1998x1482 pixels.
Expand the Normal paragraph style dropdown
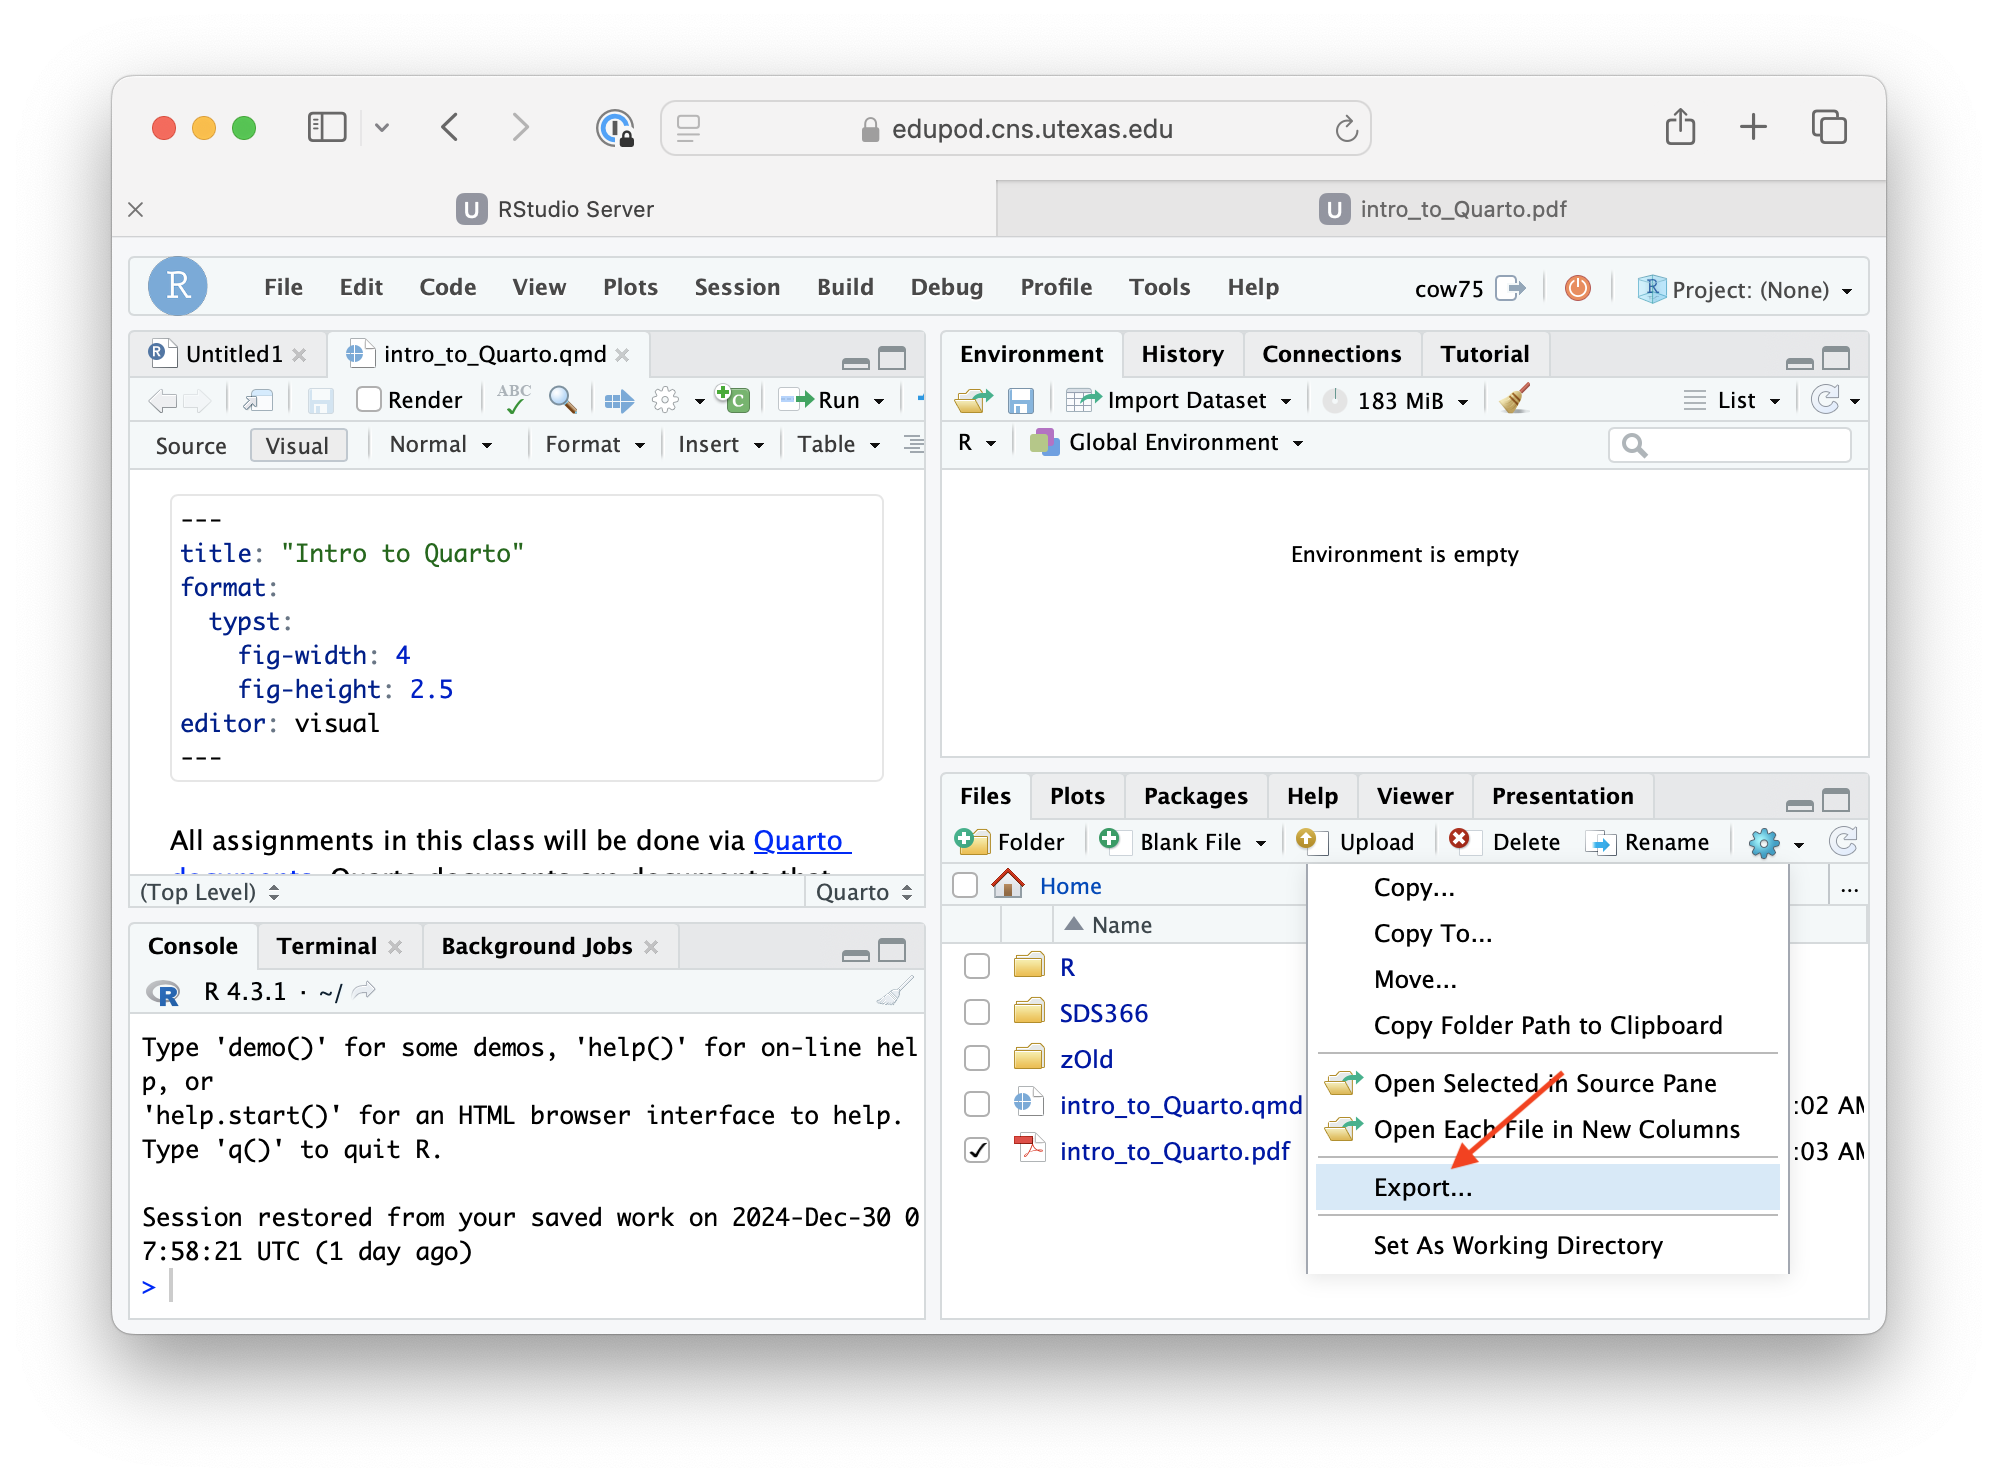coord(441,444)
